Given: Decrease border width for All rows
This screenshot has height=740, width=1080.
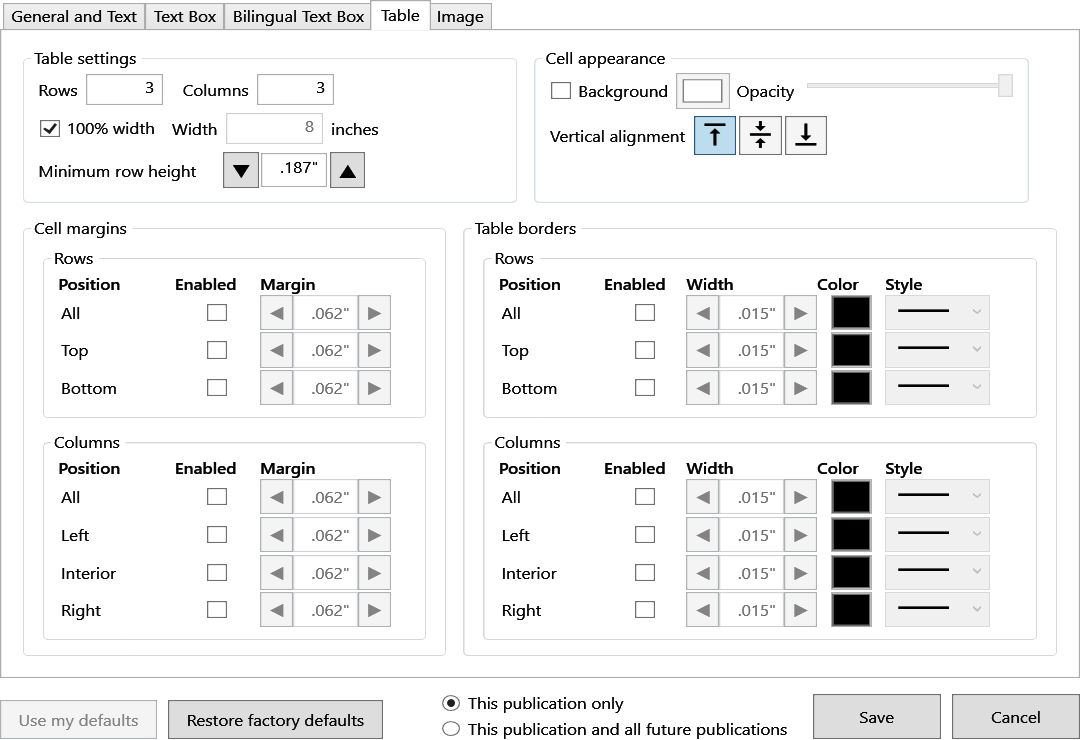Looking at the screenshot, I should 703,314.
